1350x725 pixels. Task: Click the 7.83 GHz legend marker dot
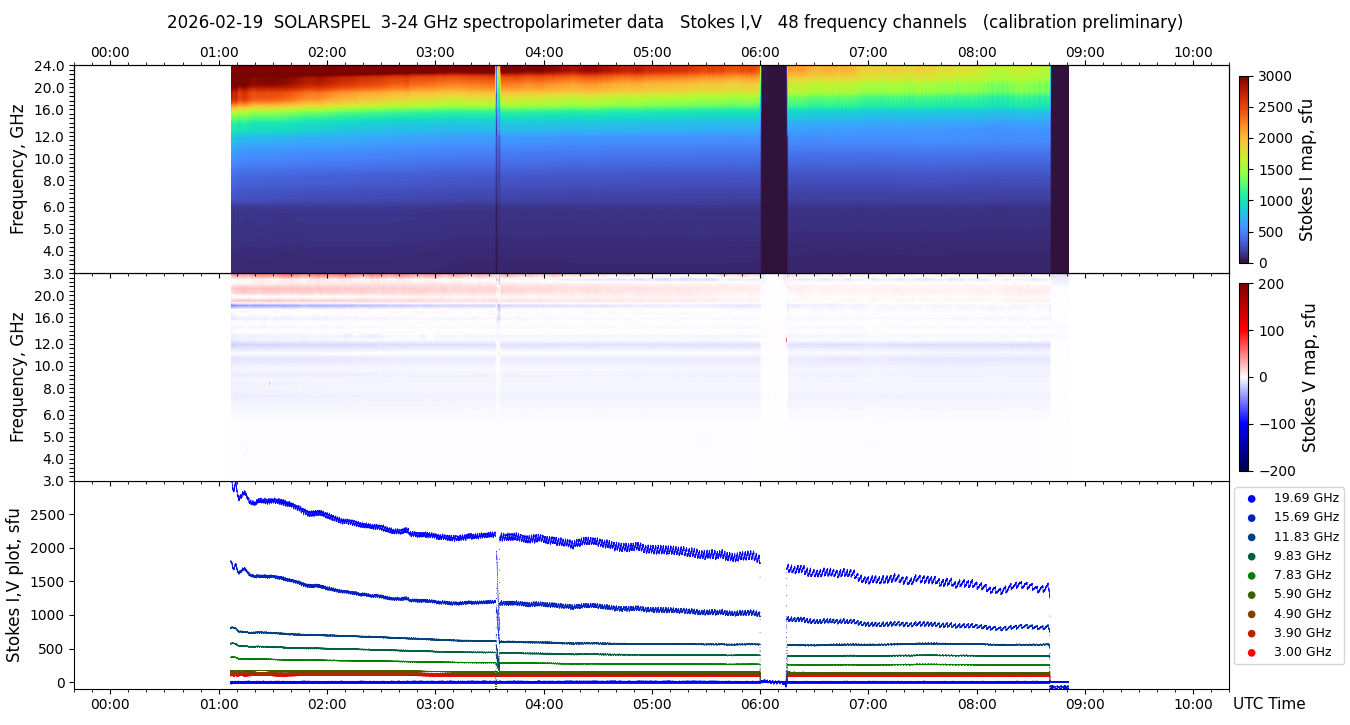click(x=1251, y=575)
